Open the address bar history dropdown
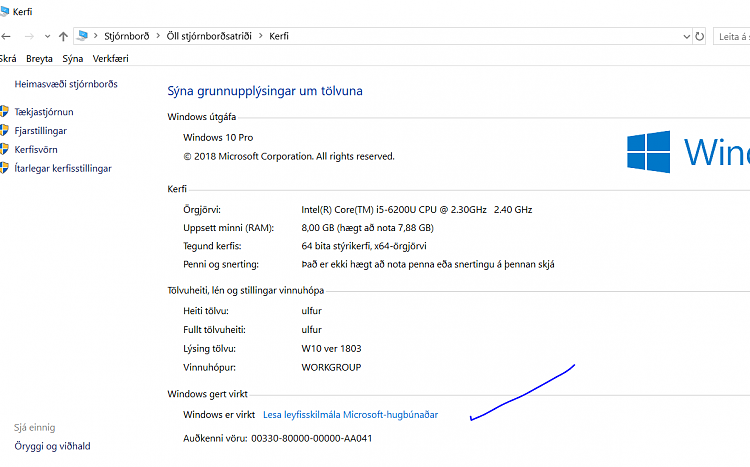Screen dimensions: 750x467 pyautogui.click(x=686, y=36)
